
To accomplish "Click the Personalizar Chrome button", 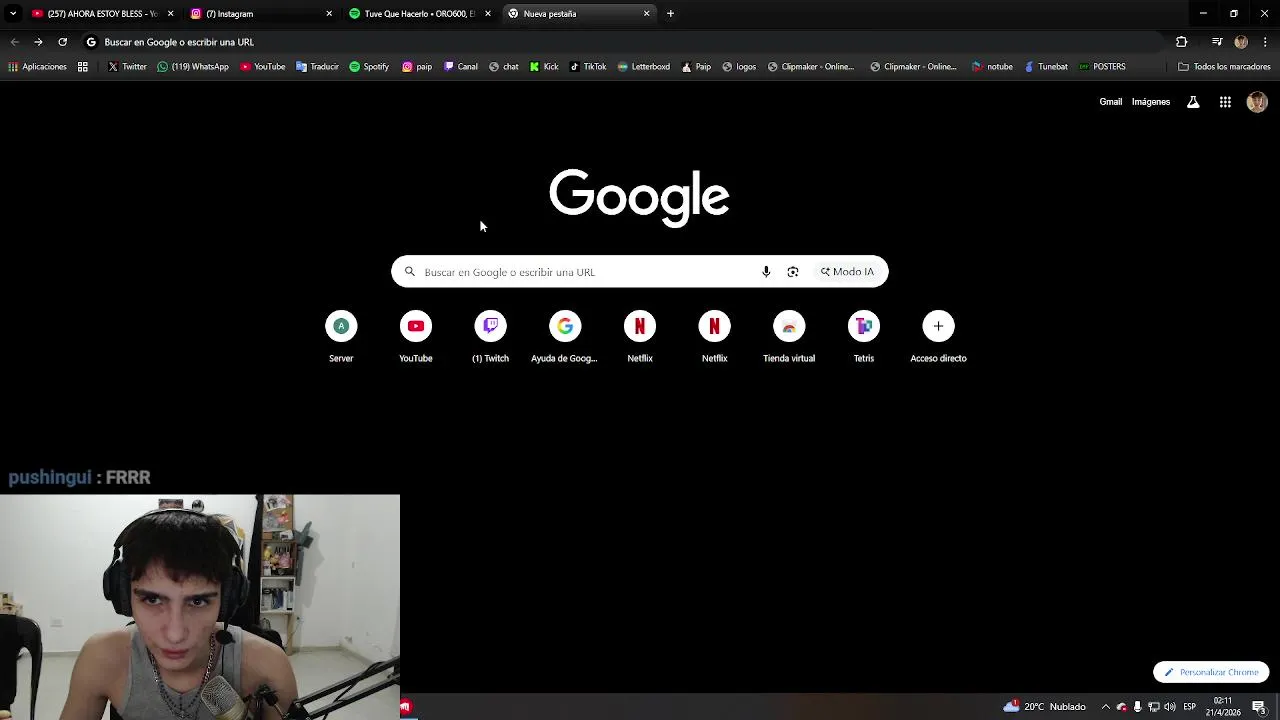I will [1211, 672].
